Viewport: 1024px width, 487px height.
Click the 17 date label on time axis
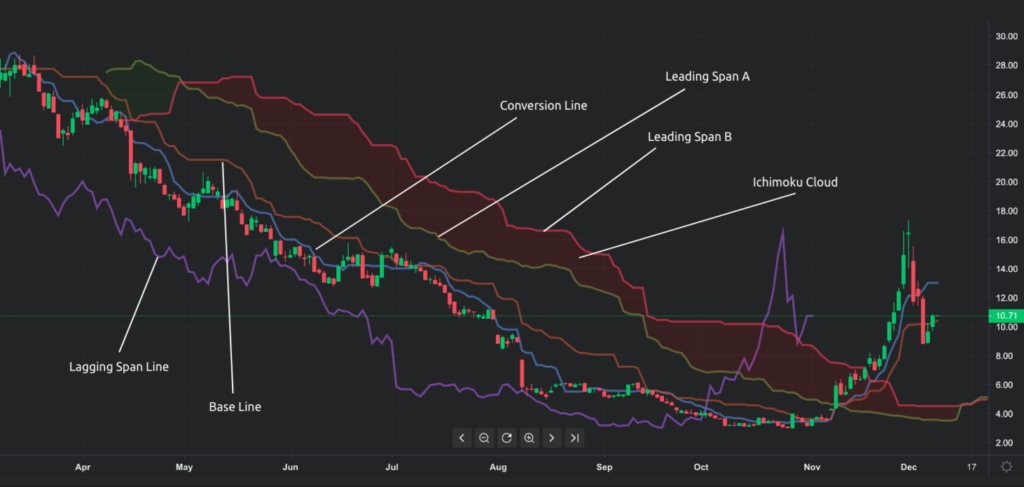point(971,467)
